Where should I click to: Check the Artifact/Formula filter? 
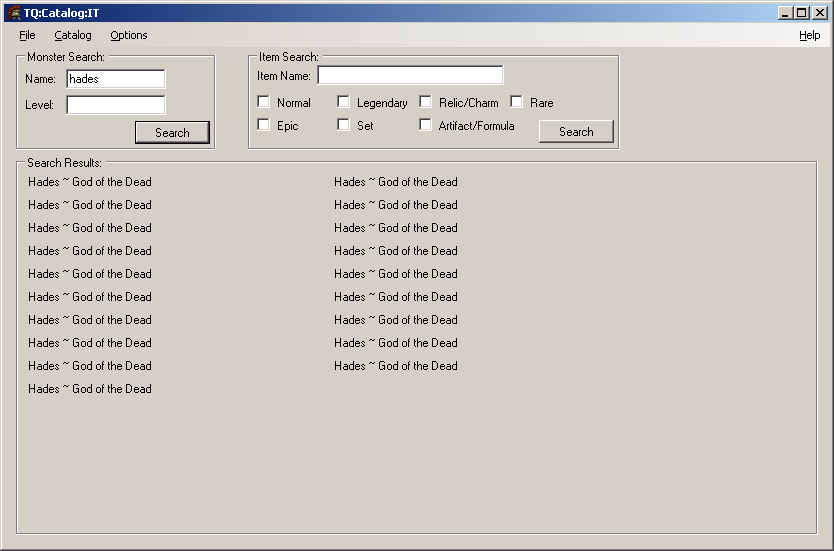click(x=426, y=125)
